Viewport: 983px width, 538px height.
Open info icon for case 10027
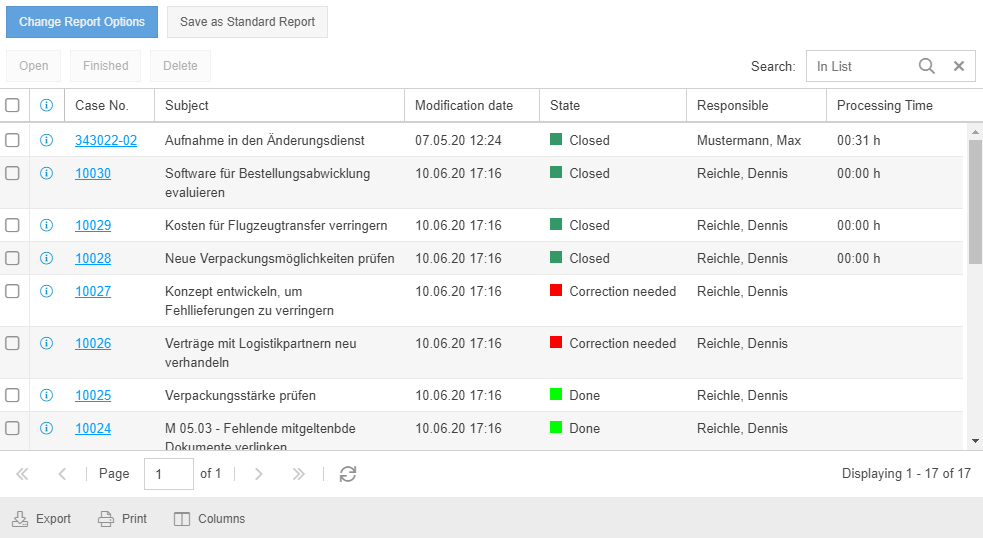tap(46, 291)
